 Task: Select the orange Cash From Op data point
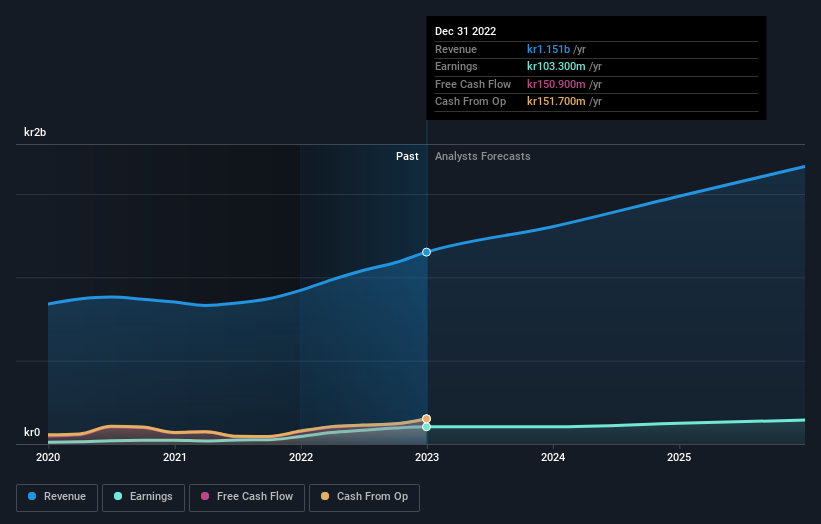(427, 419)
